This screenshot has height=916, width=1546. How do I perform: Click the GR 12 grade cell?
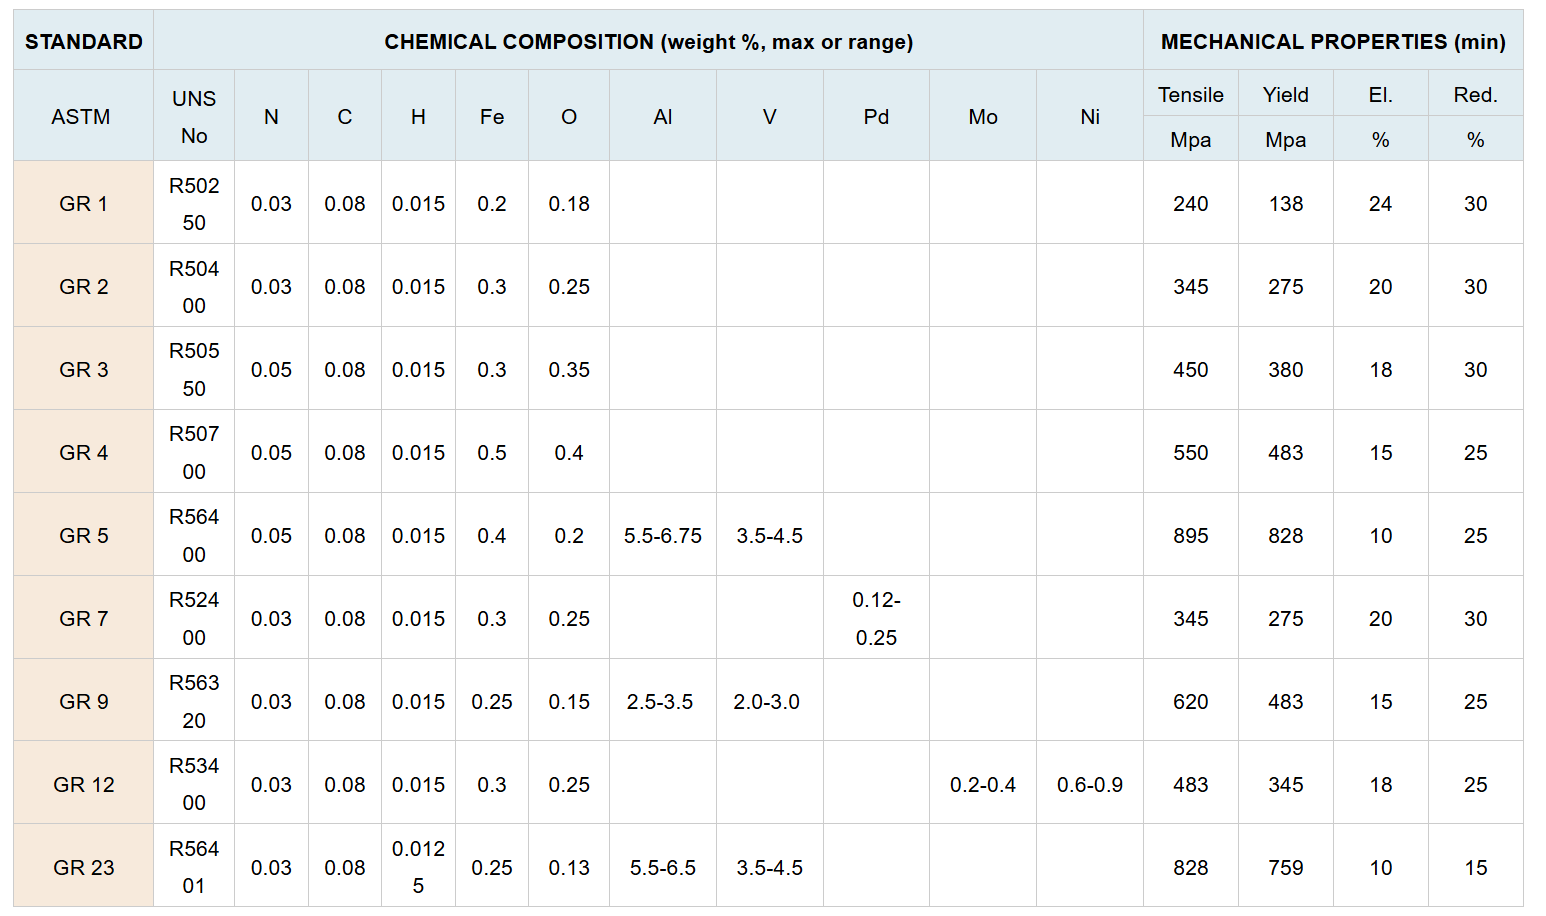(84, 784)
